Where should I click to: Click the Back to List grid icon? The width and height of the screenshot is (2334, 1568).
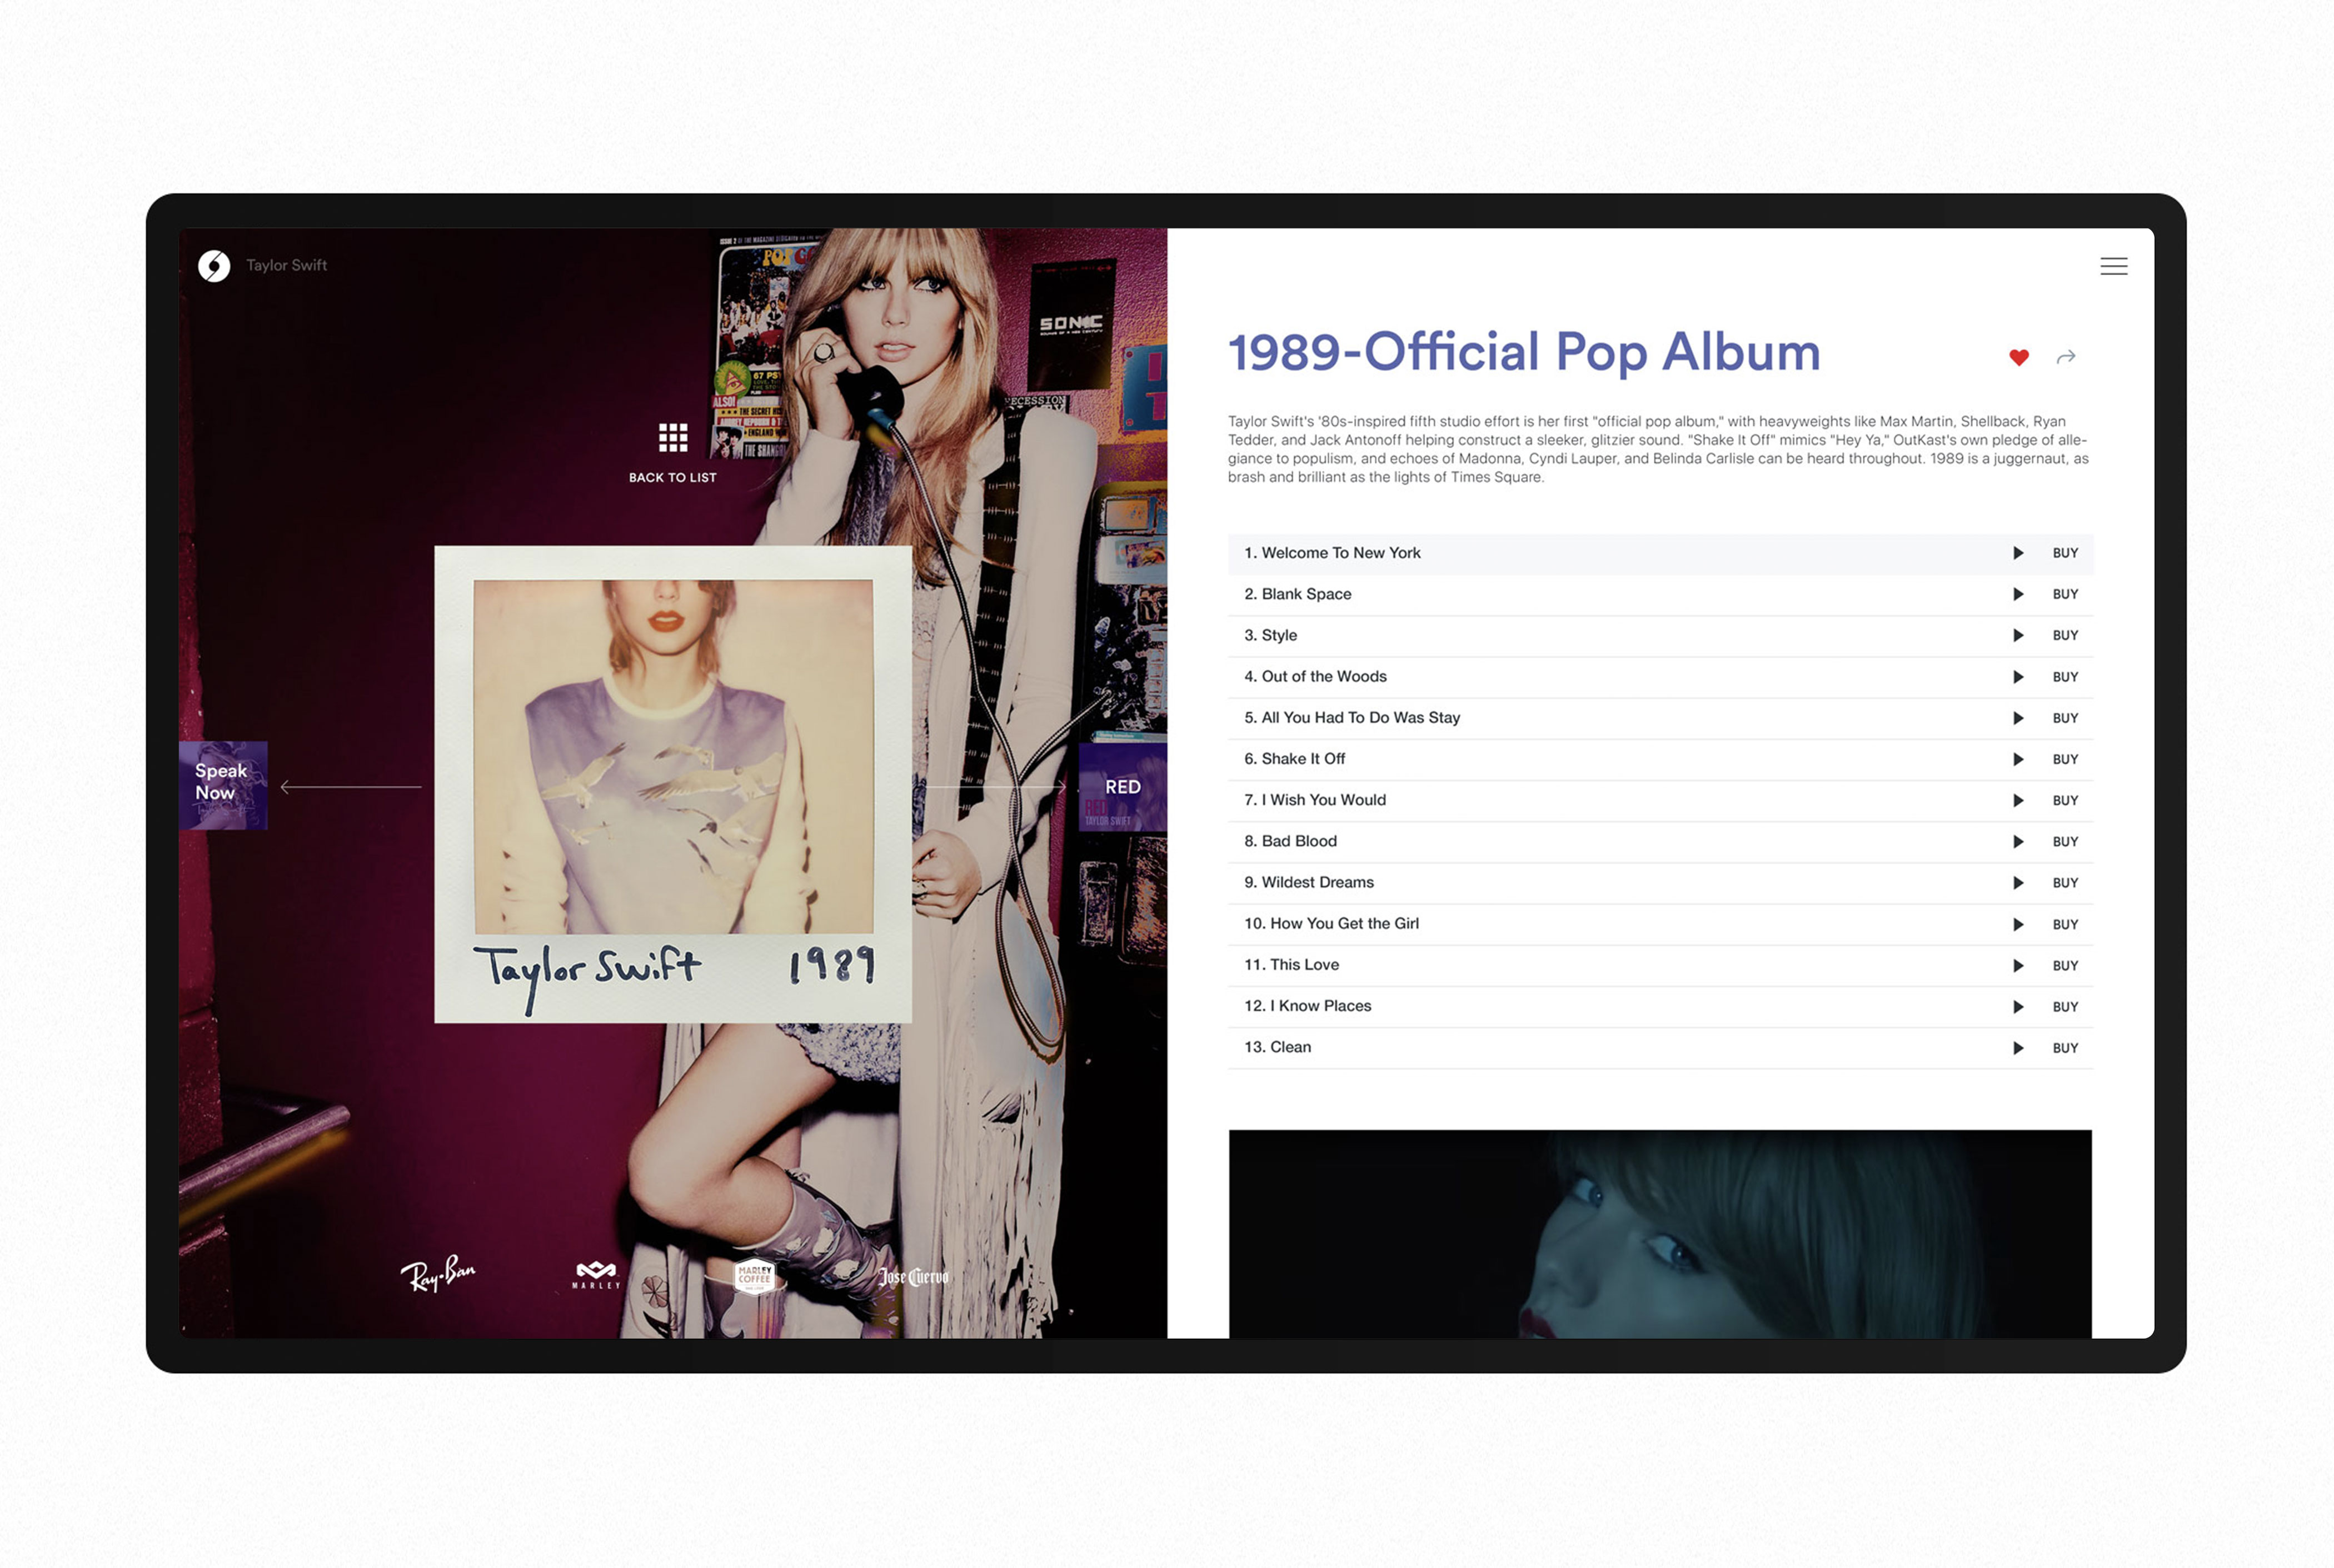[x=673, y=437]
